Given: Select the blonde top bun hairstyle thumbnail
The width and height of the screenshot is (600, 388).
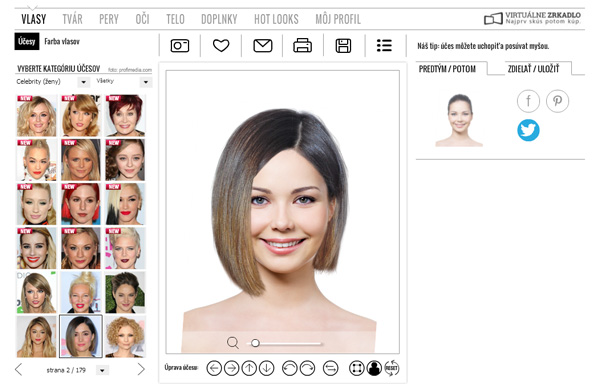Looking at the screenshot, I should (81, 292).
